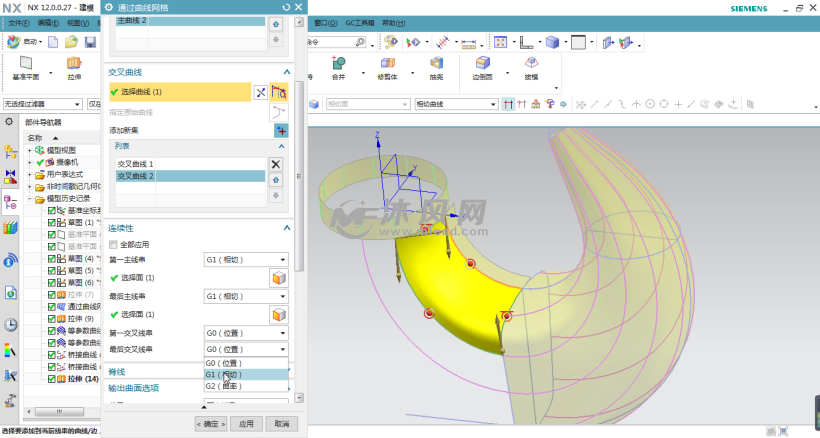
Task: Open the GC工具箱 menu
Action: pos(357,22)
